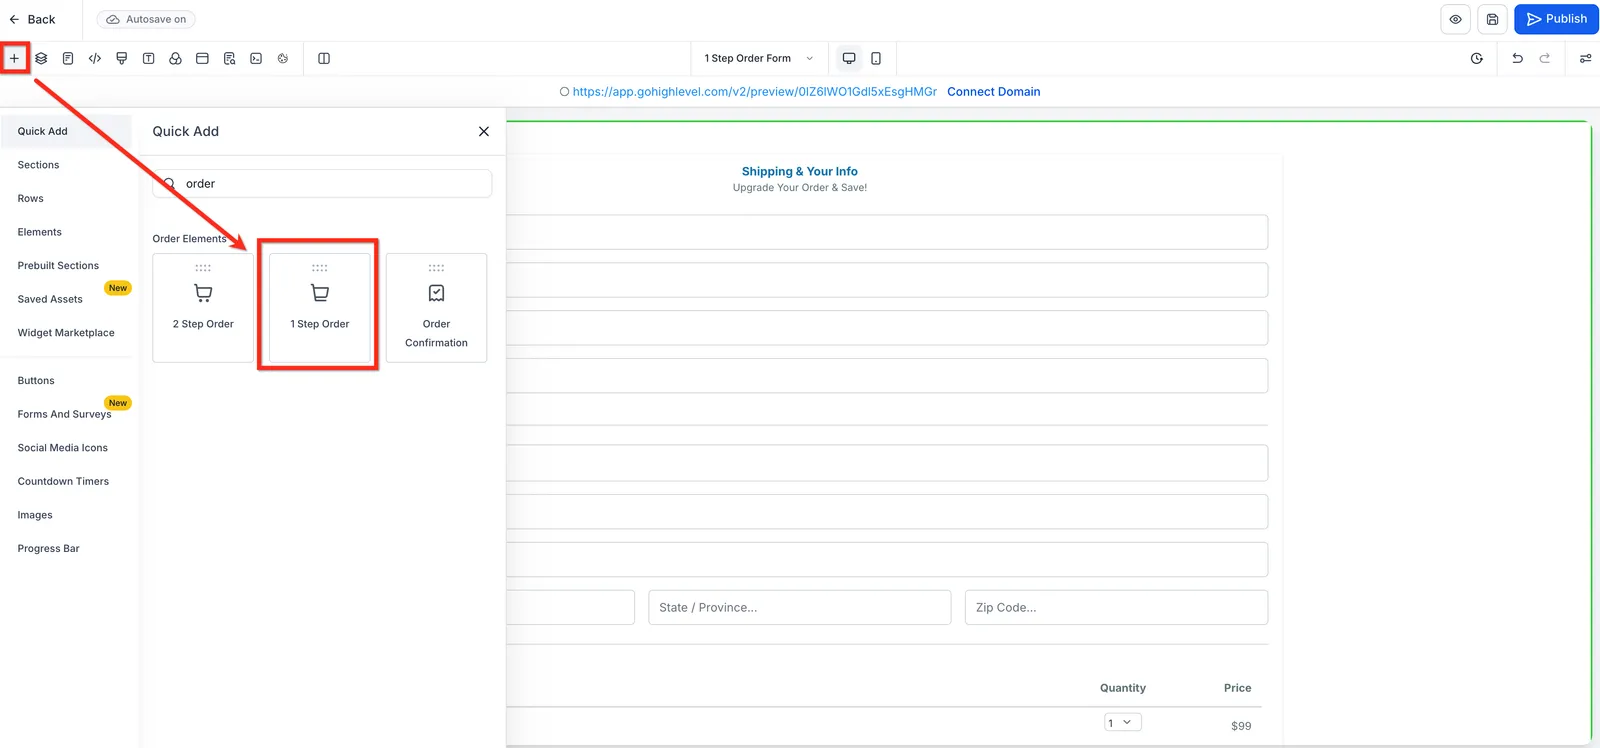Image resolution: width=1600 pixels, height=748 pixels.
Task: Open Saved Assets category
Action: point(50,299)
